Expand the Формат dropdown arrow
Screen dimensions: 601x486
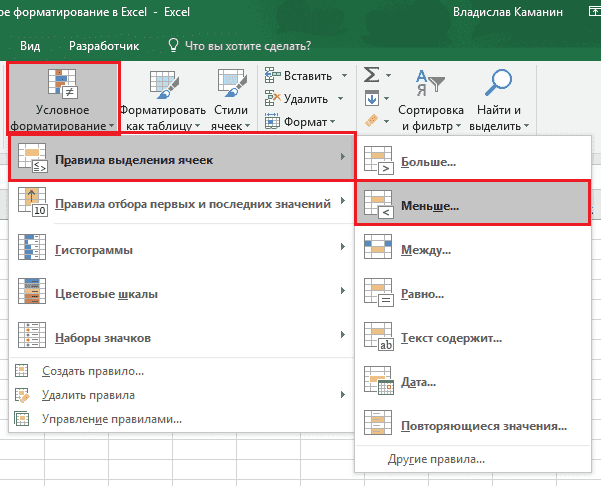pyautogui.click(x=332, y=122)
